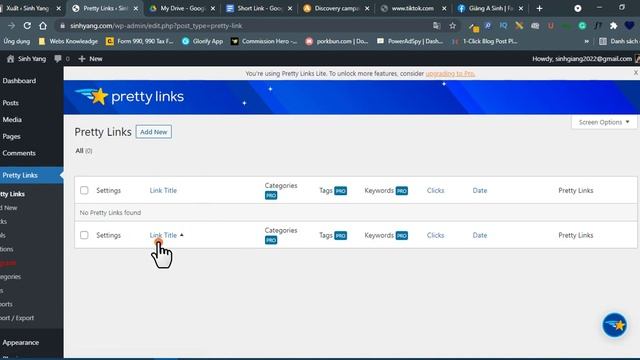Click the New dropdown in admin bar

point(90,59)
